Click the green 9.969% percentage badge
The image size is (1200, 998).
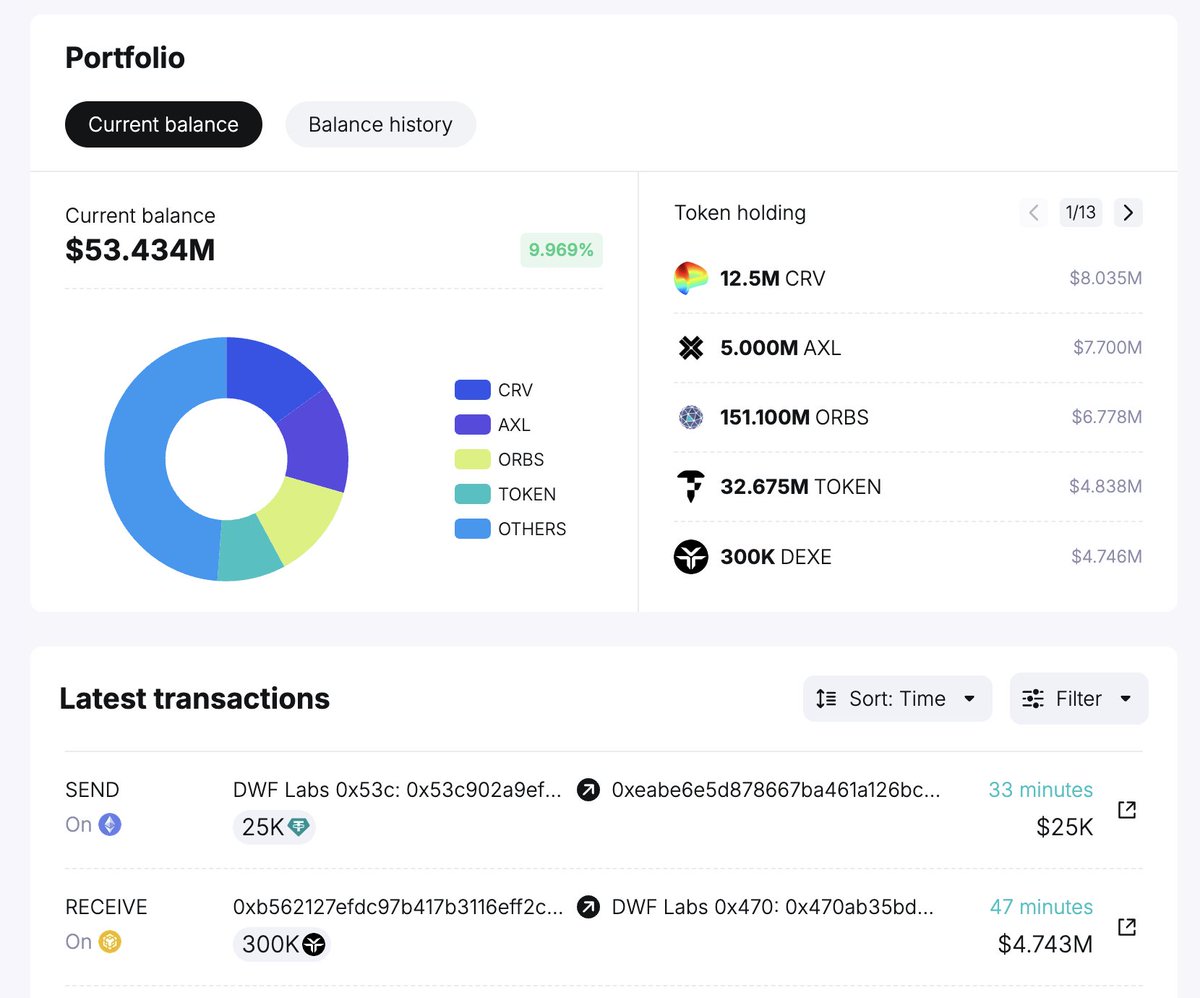[561, 250]
